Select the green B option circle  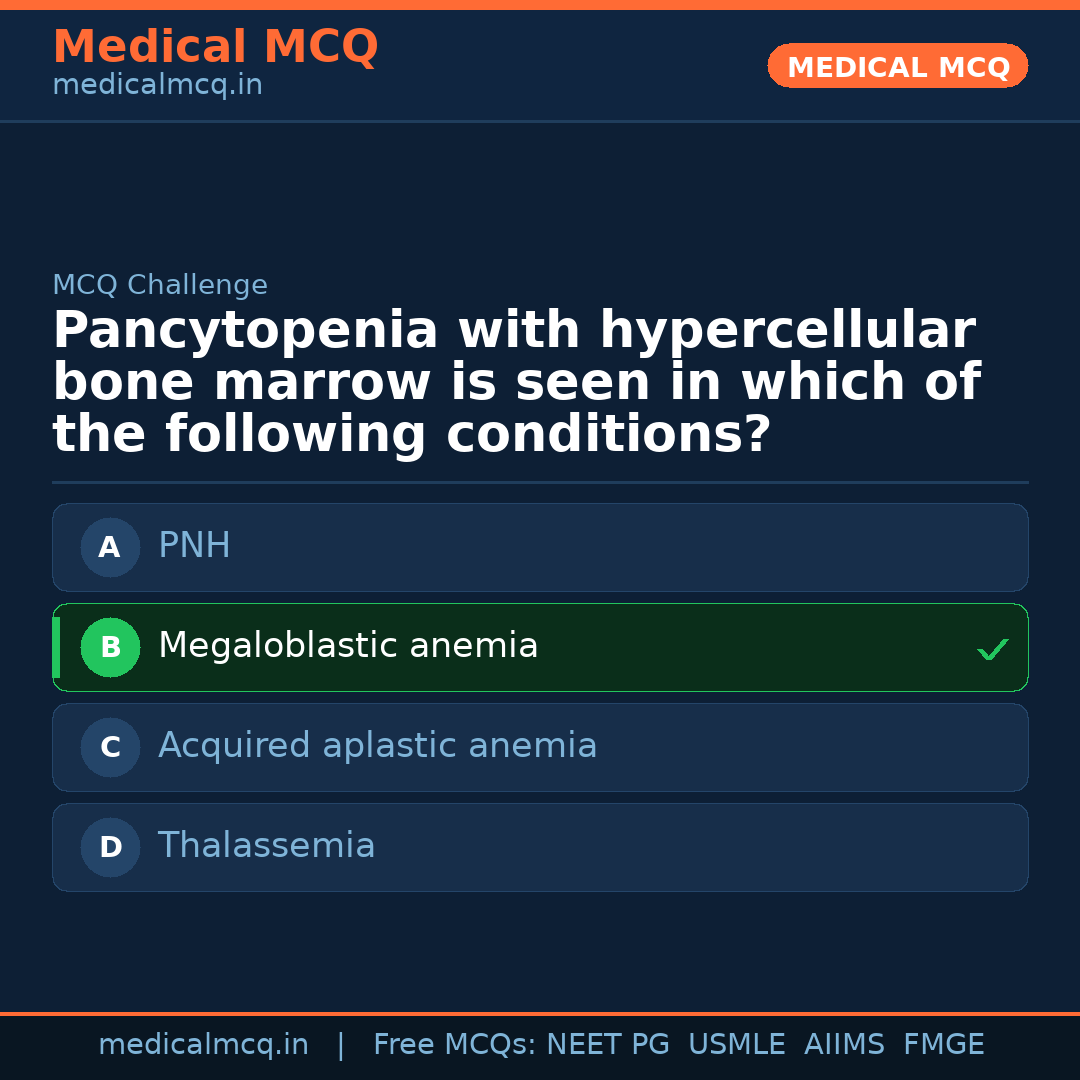pyautogui.click(x=110, y=647)
